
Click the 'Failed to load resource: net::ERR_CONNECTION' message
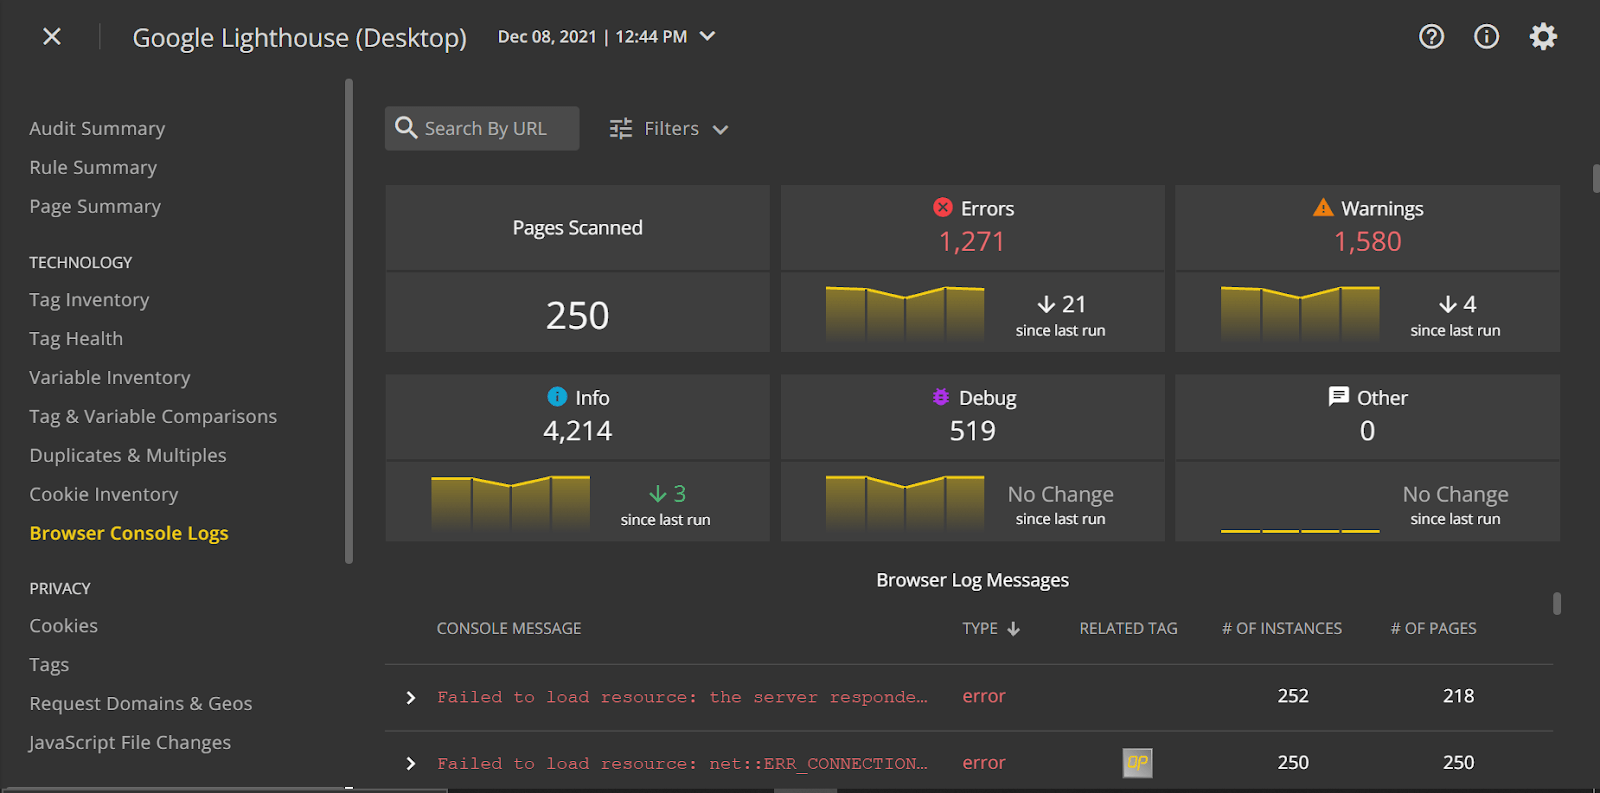pyautogui.click(x=682, y=764)
